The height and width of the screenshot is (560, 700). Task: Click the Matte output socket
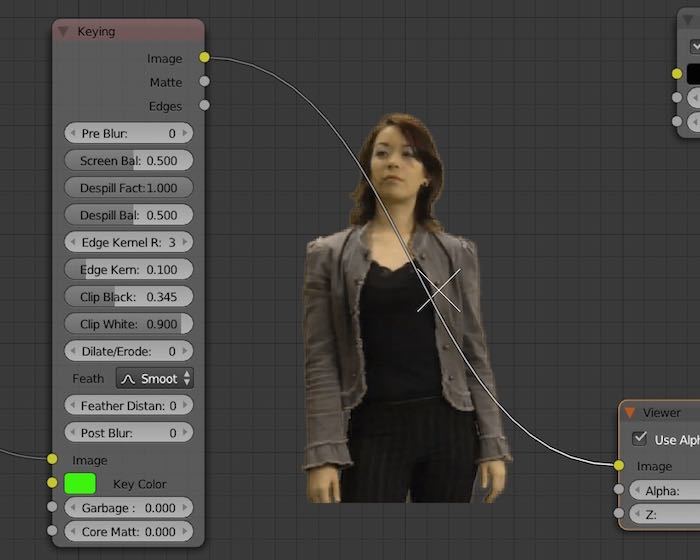(205, 82)
